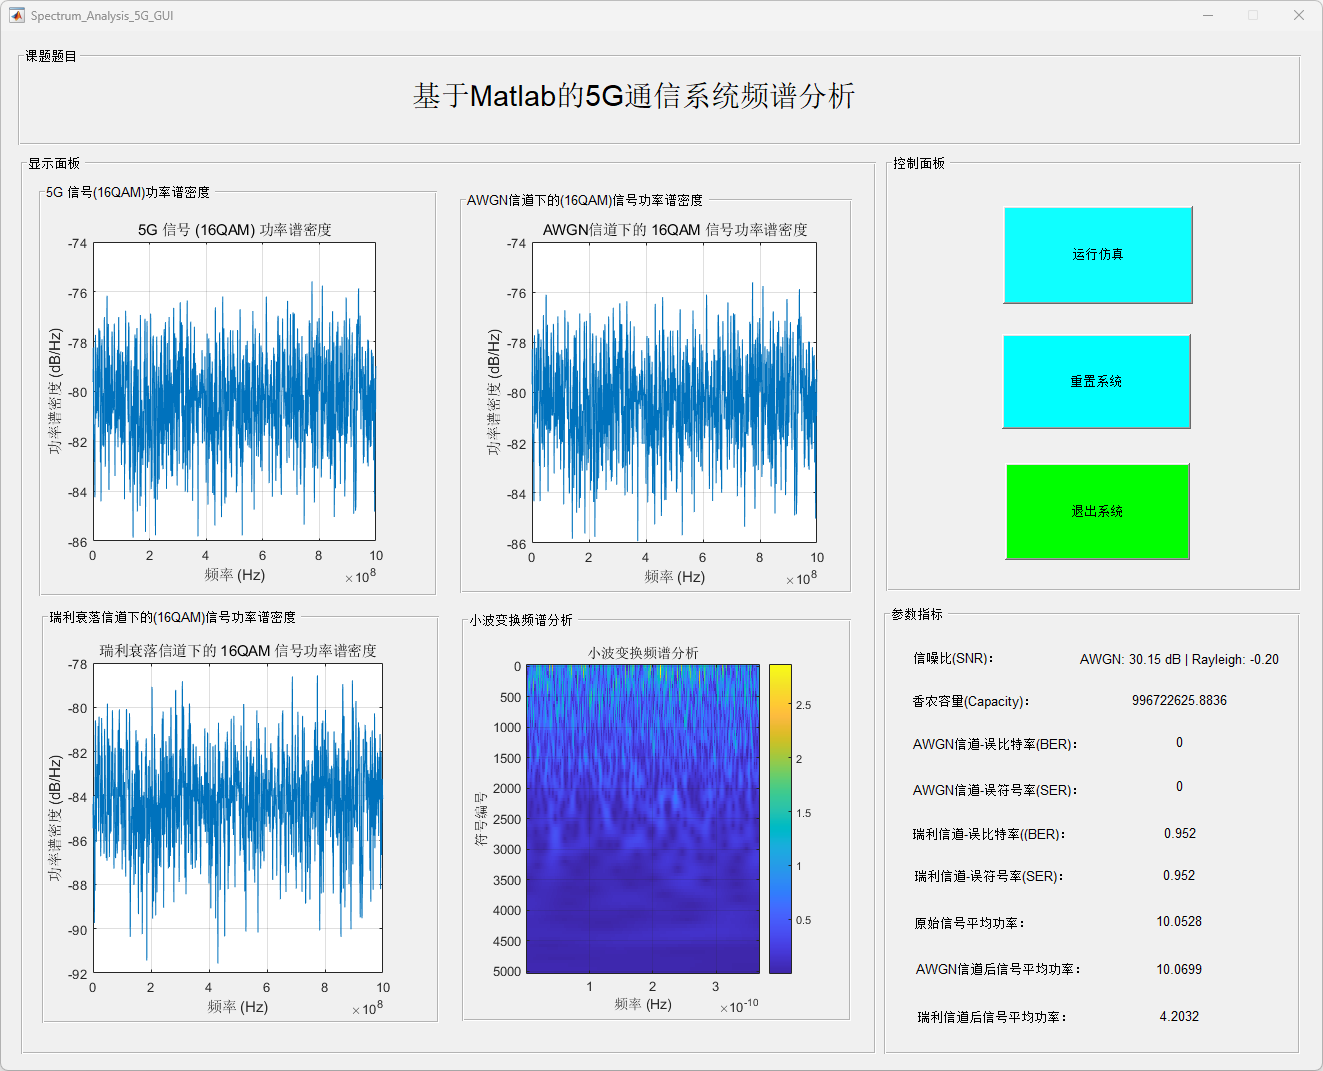Click the 原始信号平均功率 value 10.0528
1323x1071 pixels.
(x=1179, y=922)
